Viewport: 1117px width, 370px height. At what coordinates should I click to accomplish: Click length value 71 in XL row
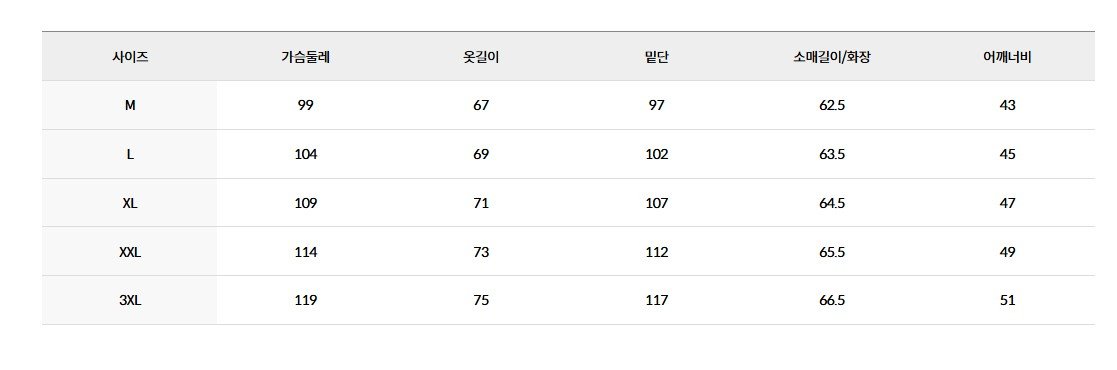pos(481,203)
